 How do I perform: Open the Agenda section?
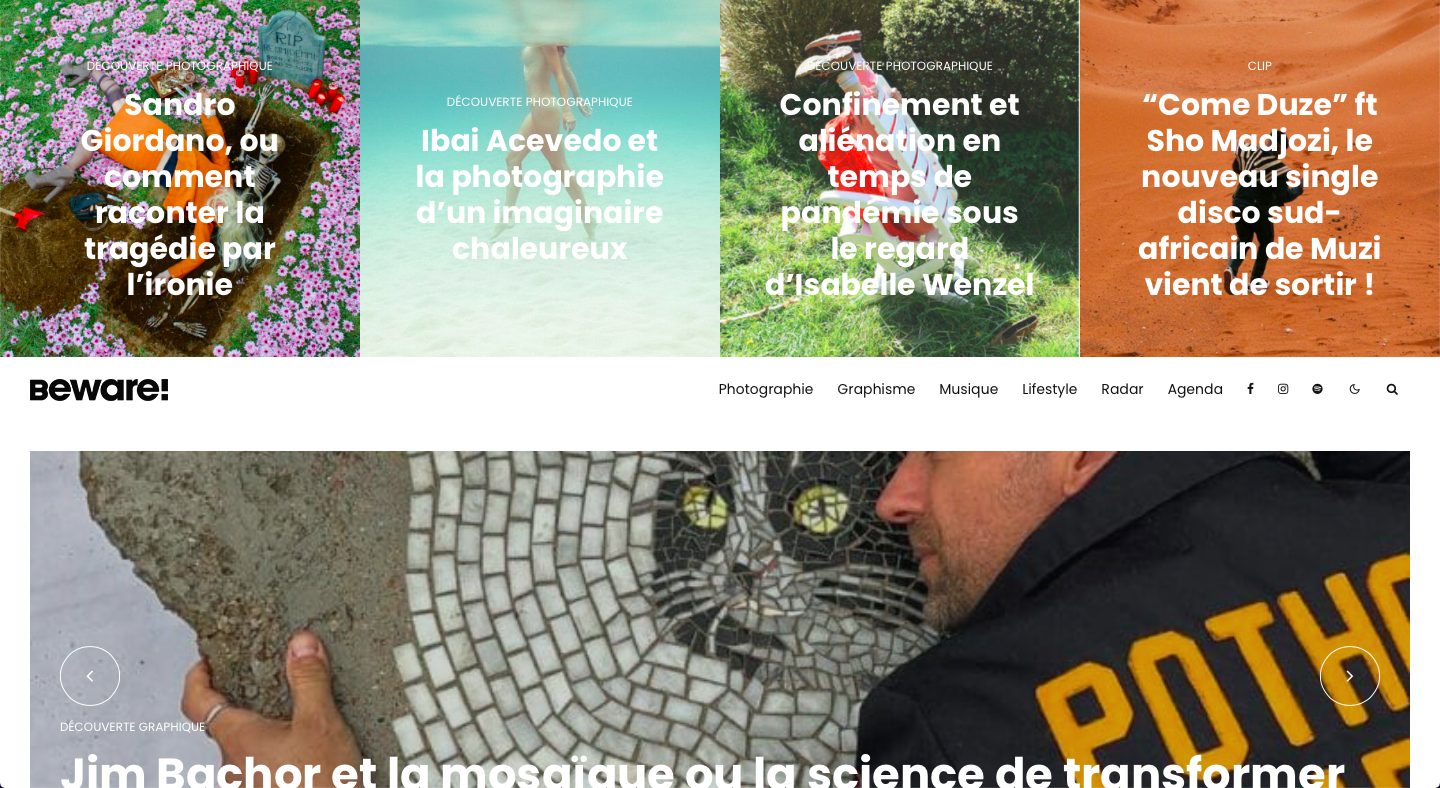(x=1195, y=389)
